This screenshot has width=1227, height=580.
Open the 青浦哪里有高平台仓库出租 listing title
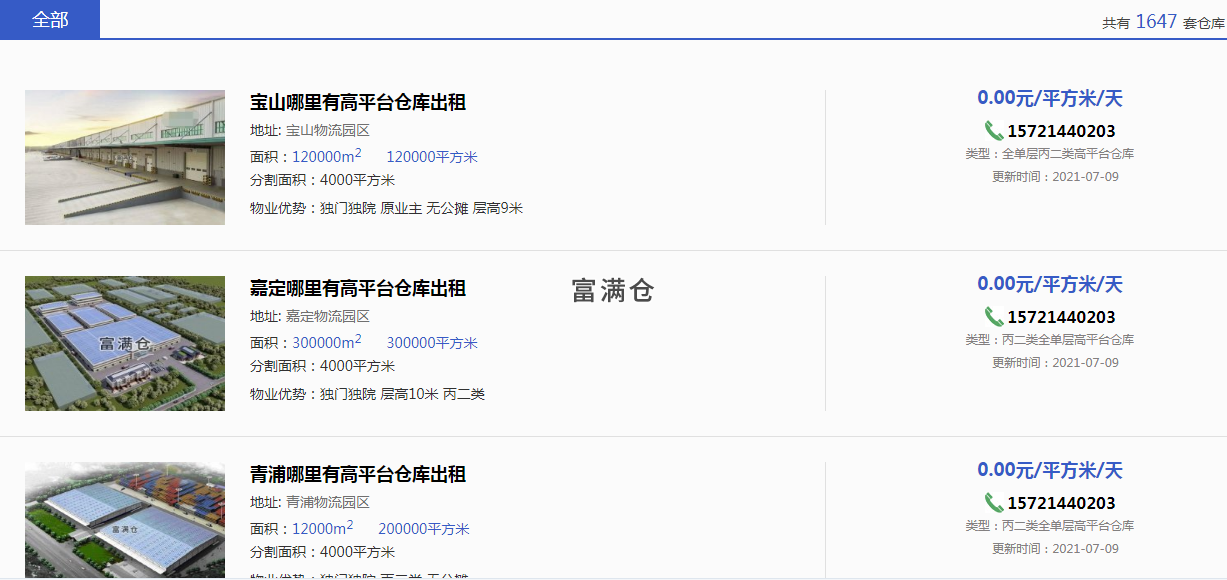tap(357, 474)
